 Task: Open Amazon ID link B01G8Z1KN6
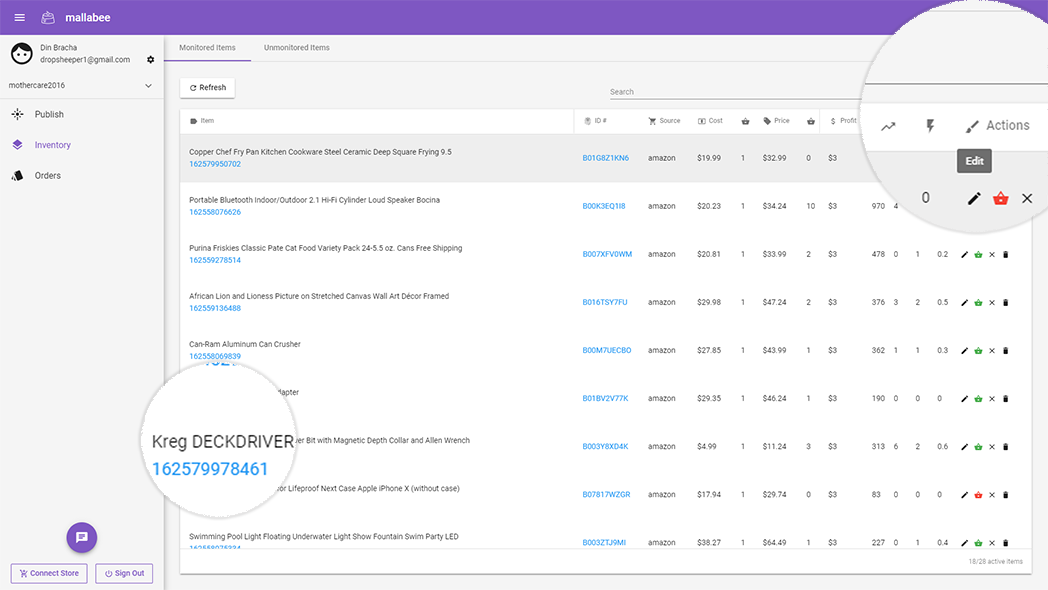(606, 158)
